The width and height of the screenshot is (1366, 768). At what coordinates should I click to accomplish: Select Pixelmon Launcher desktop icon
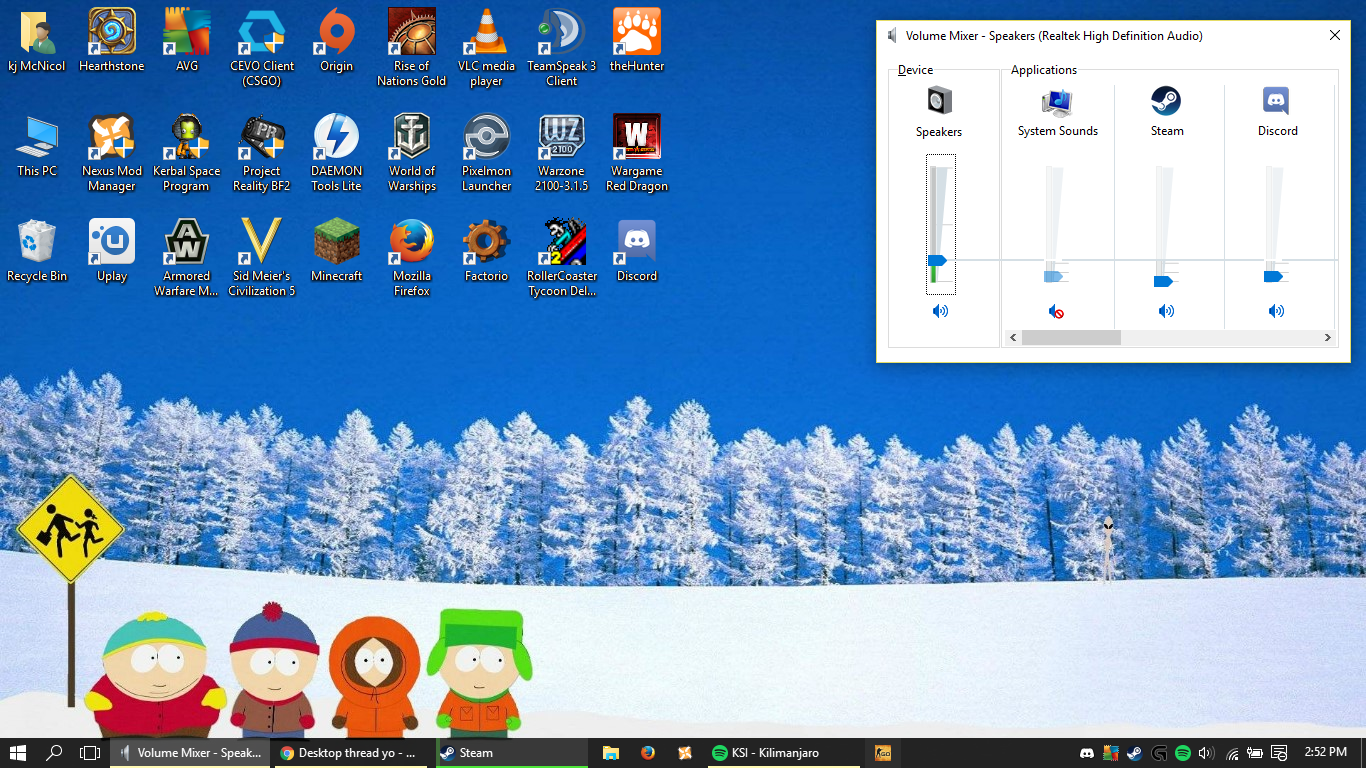pyautogui.click(x=487, y=153)
